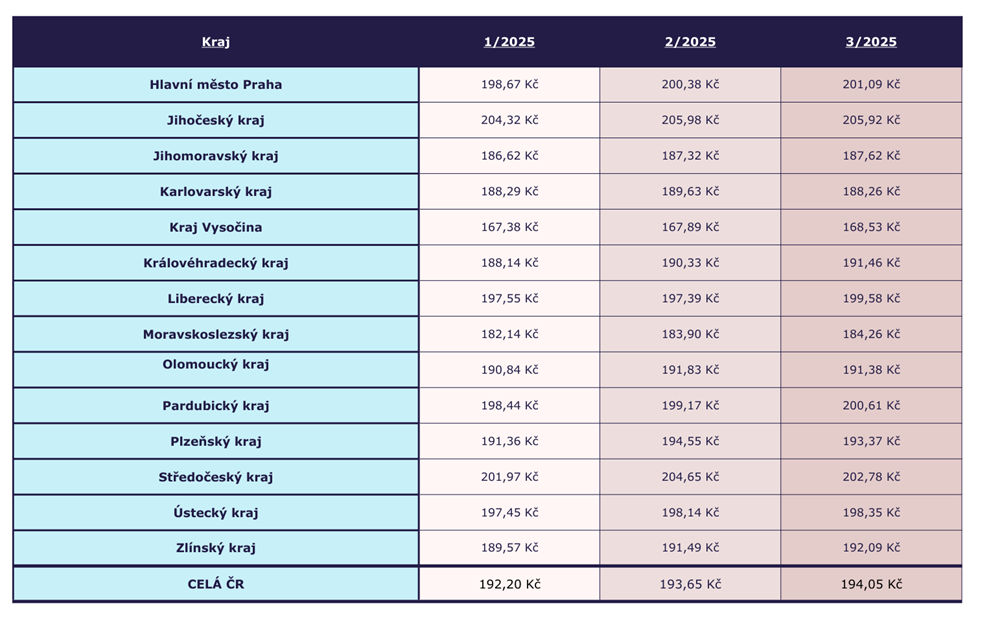Select the Jihomoravský kraj row label
Image resolution: width=1002 pixels, height=619 pixels.
click(x=216, y=156)
